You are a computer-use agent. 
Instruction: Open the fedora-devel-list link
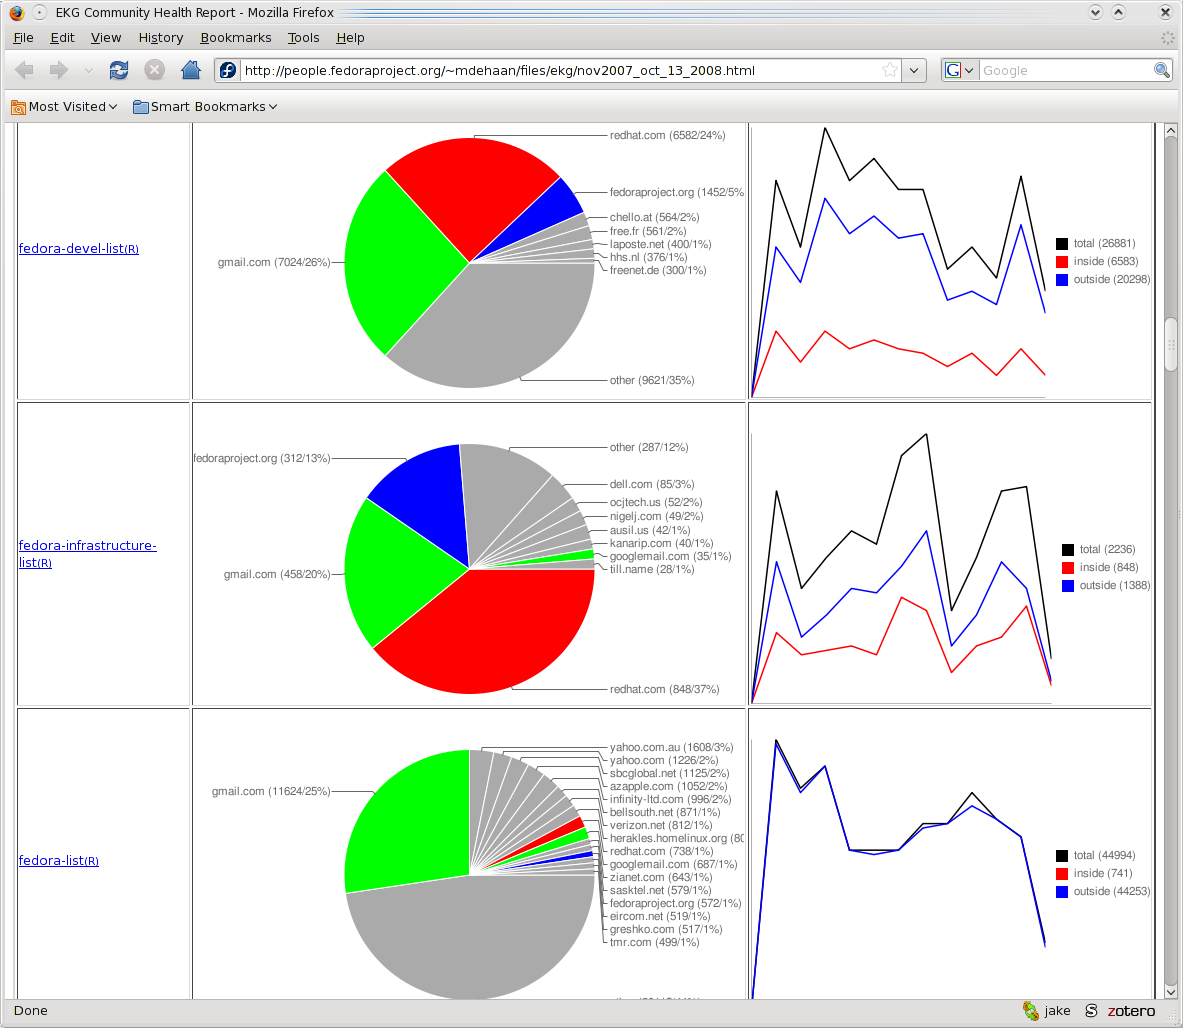[x=78, y=248]
